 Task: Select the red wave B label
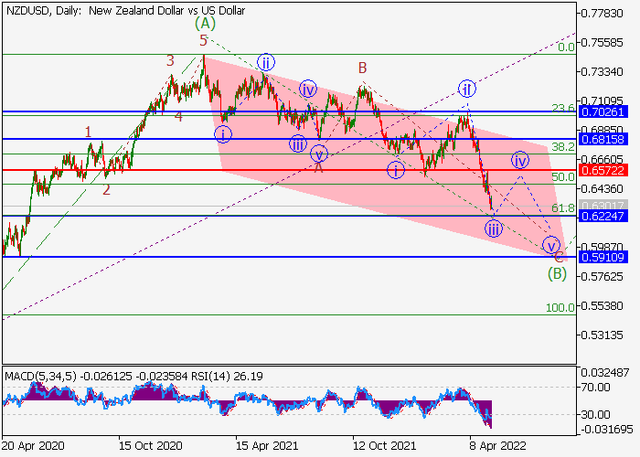tap(363, 68)
